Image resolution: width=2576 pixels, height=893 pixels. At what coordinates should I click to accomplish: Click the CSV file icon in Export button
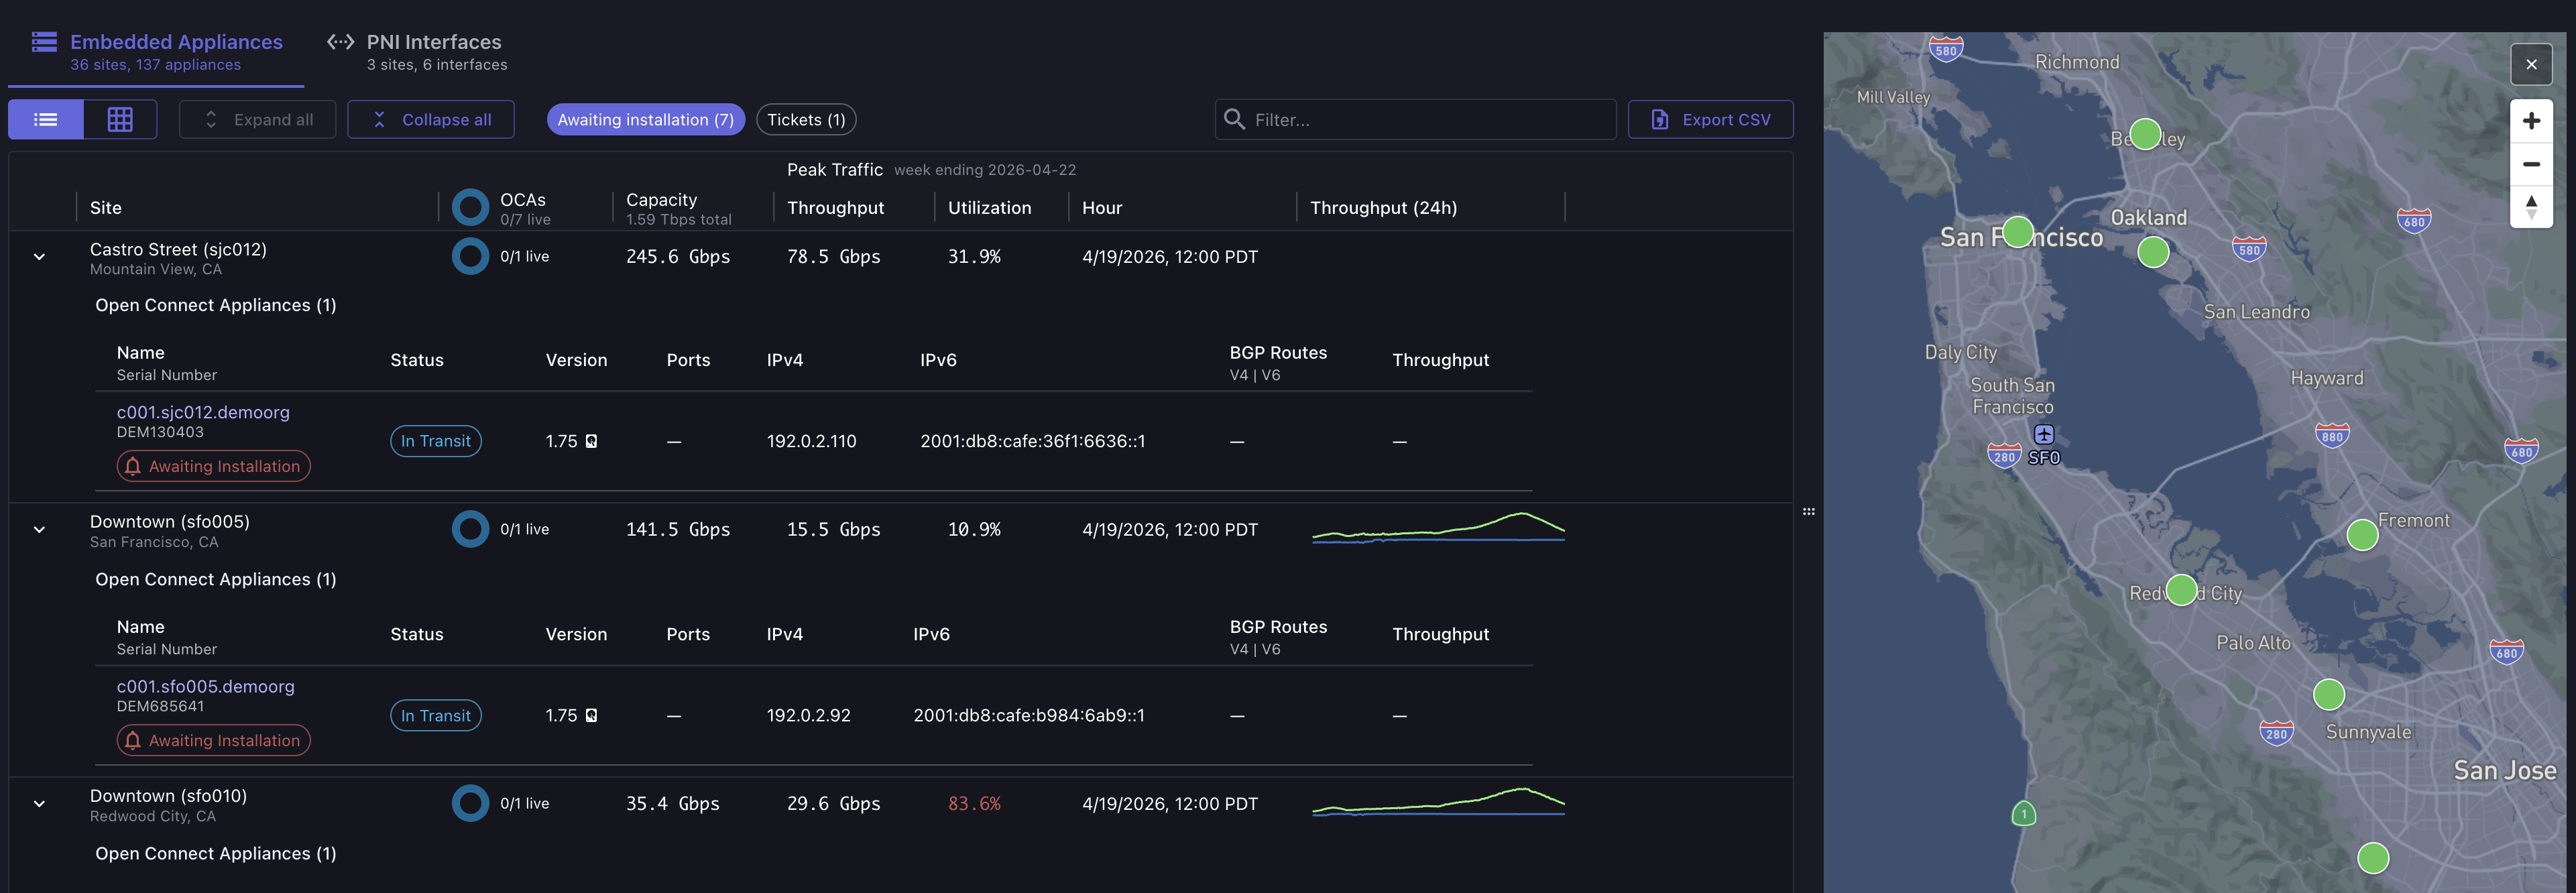tap(1660, 120)
